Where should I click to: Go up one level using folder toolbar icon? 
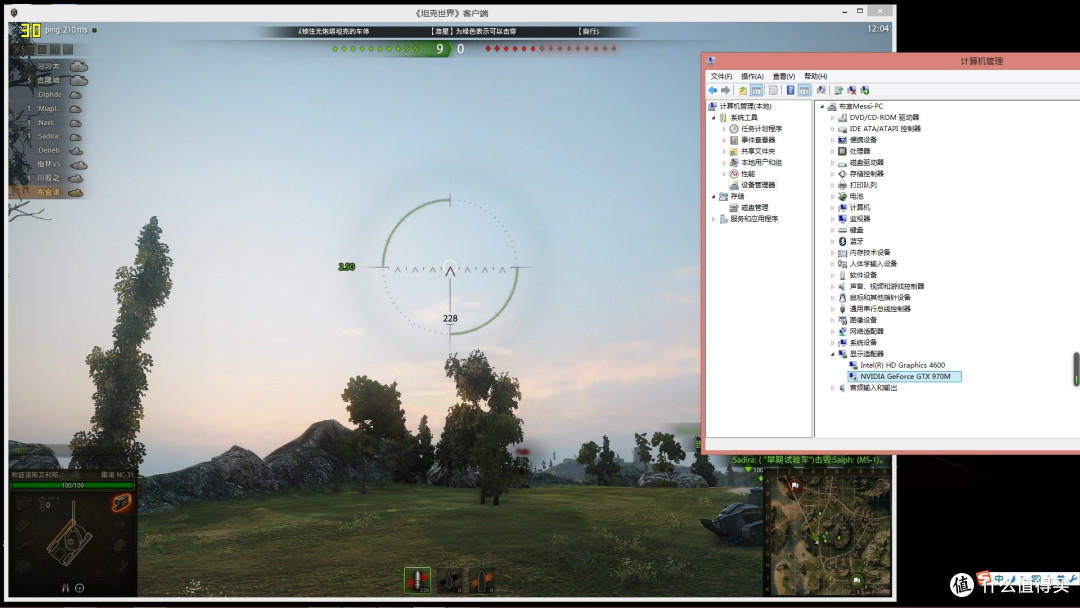(x=742, y=90)
